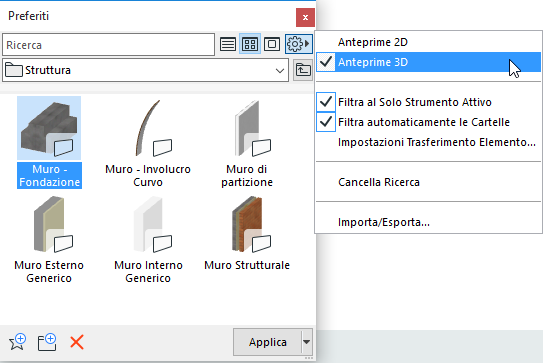Choose Anteprime 2D menu option
Screen dimensions: 543x363
click(x=428, y=42)
